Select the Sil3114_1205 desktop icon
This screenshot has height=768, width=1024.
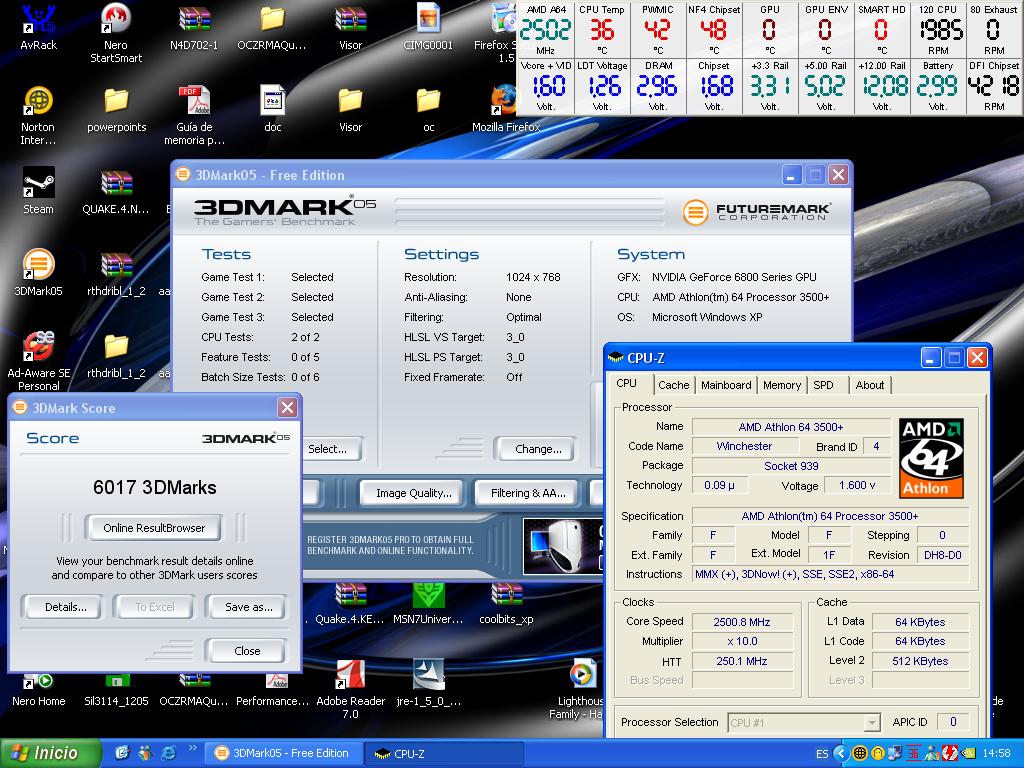coord(116,690)
